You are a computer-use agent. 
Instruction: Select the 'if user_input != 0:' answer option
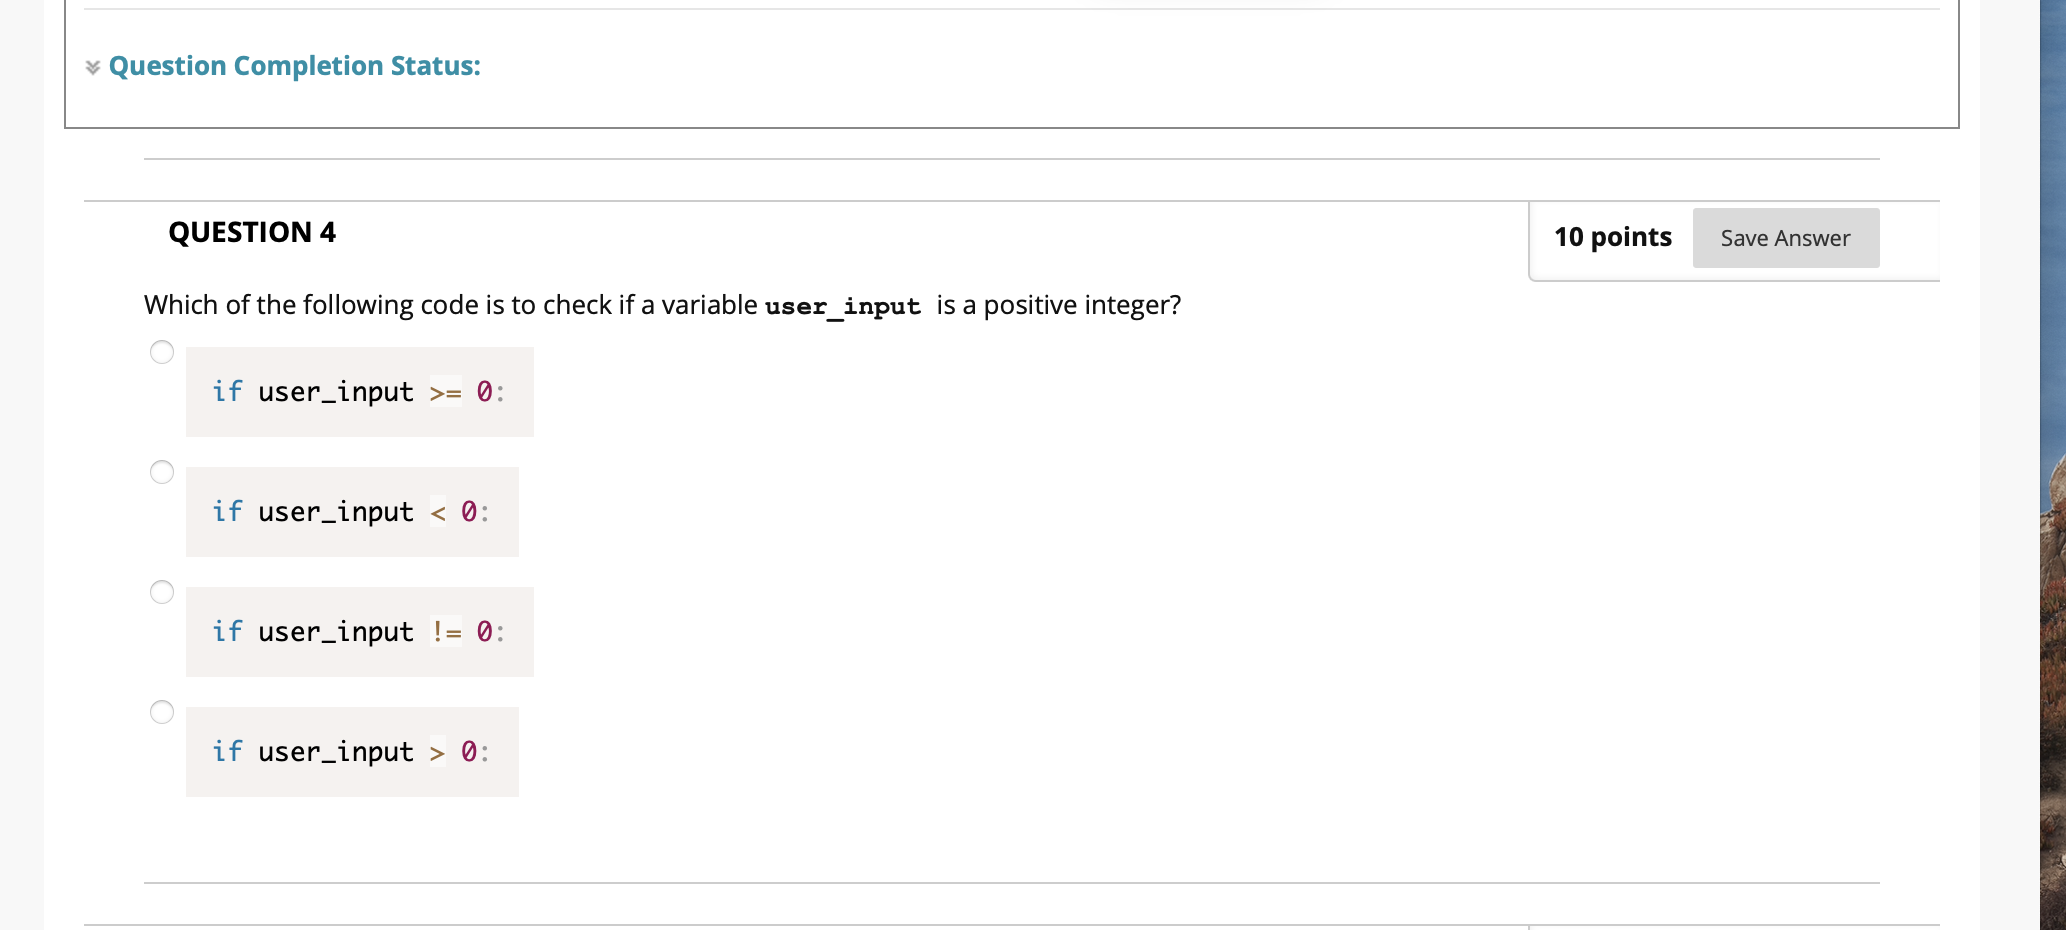pos(161,592)
